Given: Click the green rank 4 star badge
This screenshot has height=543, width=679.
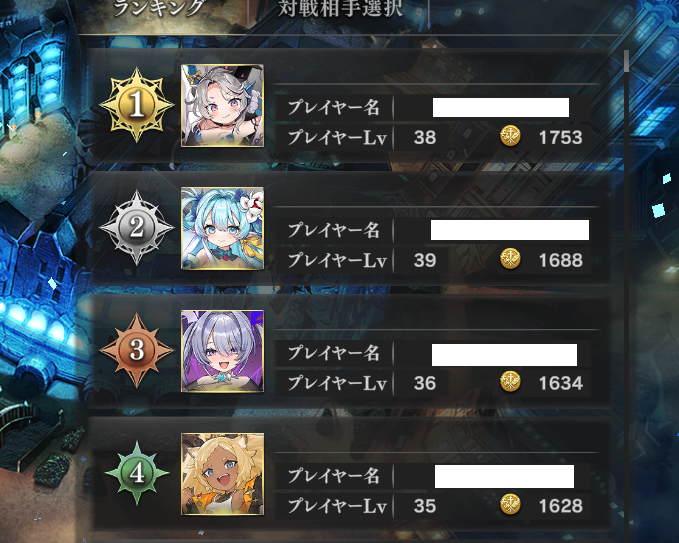Looking at the screenshot, I should (x=137, y=473).
